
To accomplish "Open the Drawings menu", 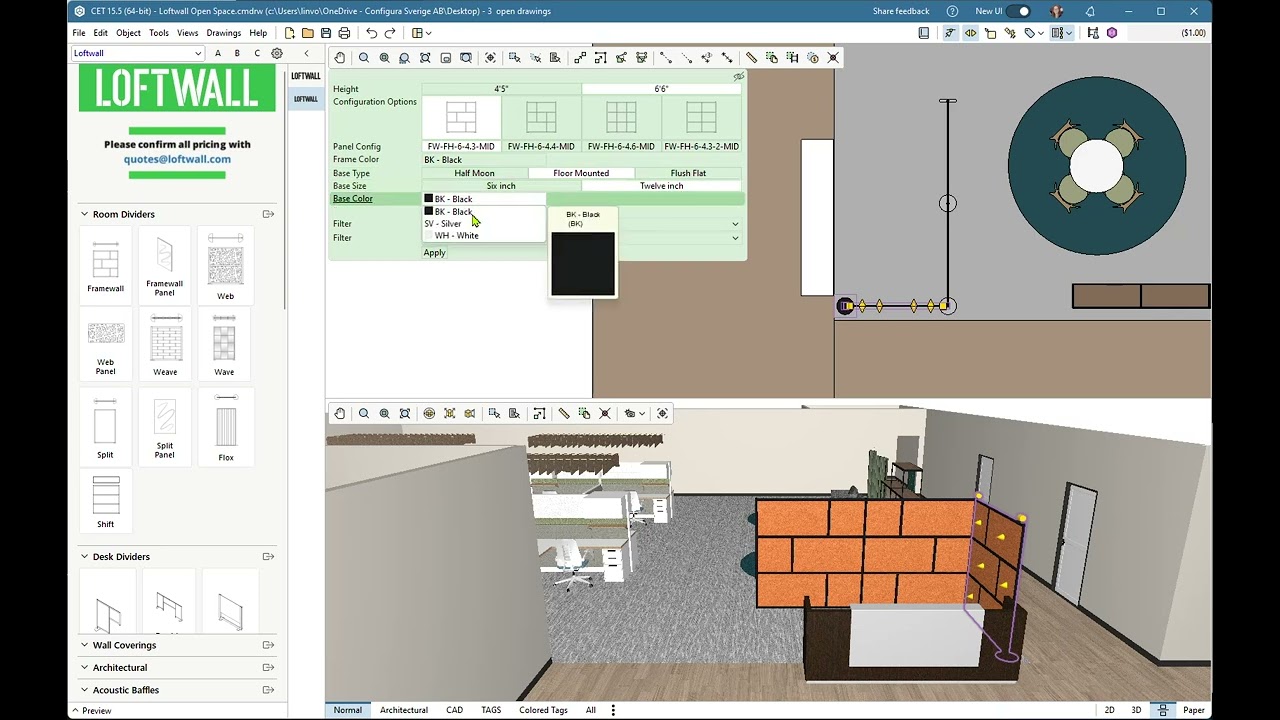I will pos(224,33).
